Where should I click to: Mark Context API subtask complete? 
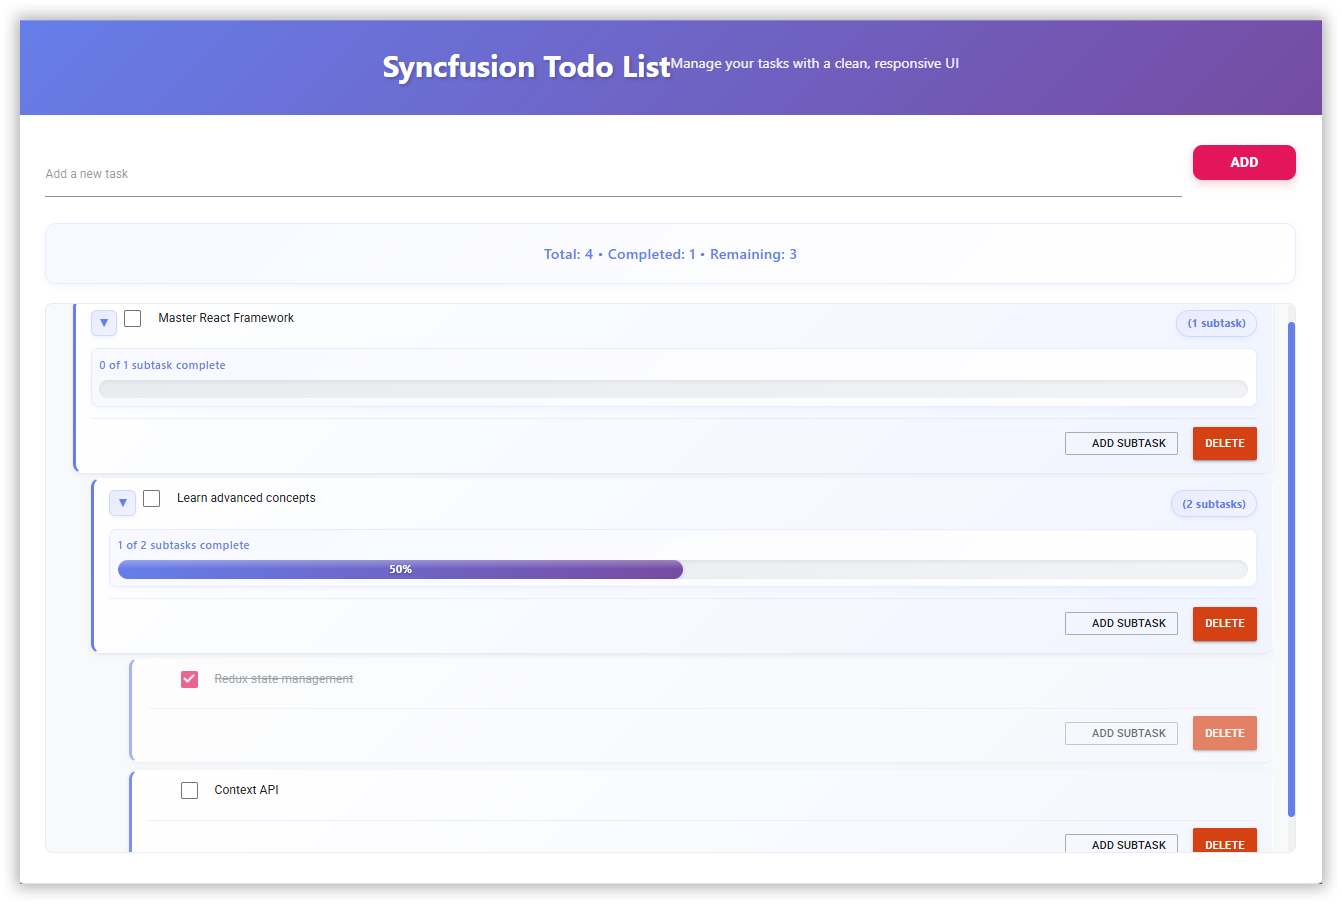click(x=189, y=790)
